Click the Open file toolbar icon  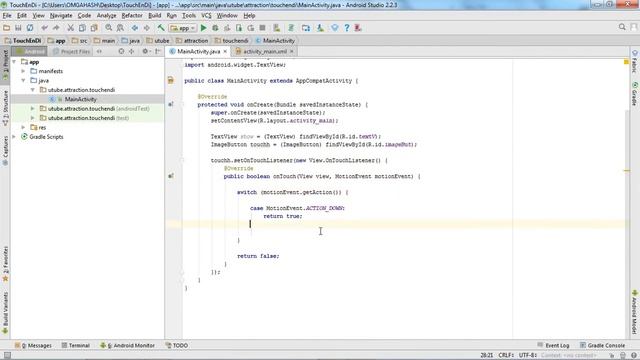click(x=6, y=28)
